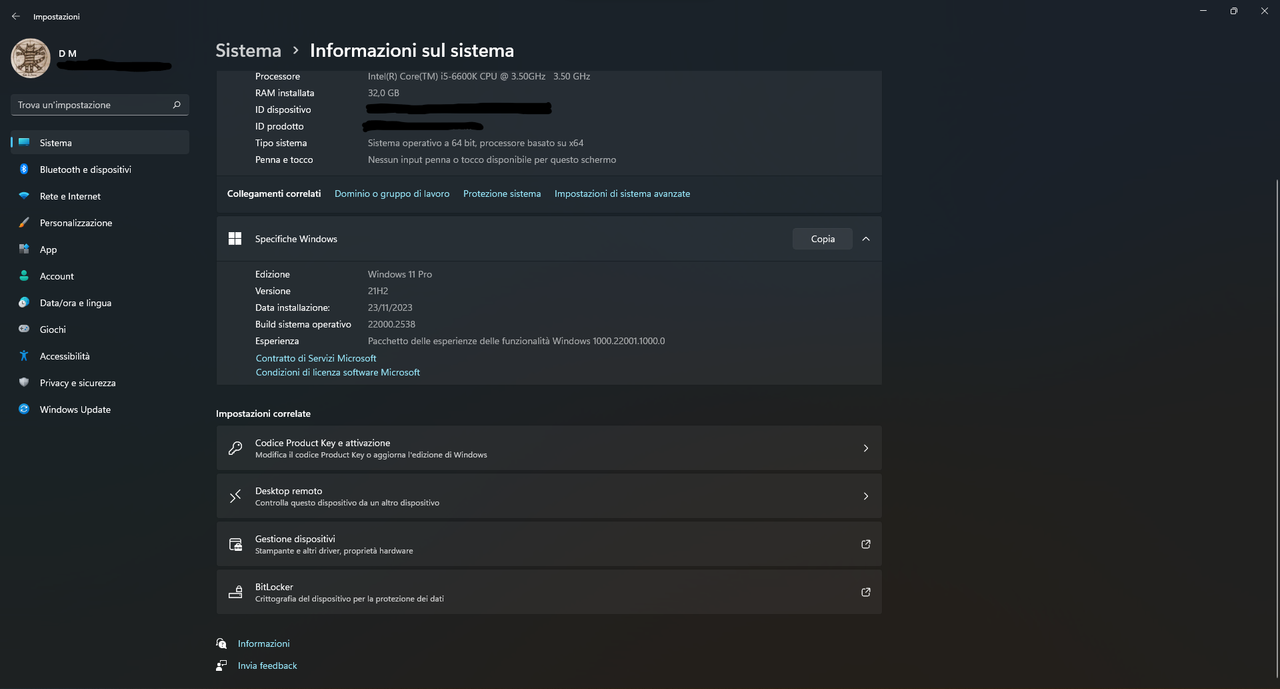Select Sistema in the sidebar
This screenshot has width=1280, height=689.
pos(100,143)
